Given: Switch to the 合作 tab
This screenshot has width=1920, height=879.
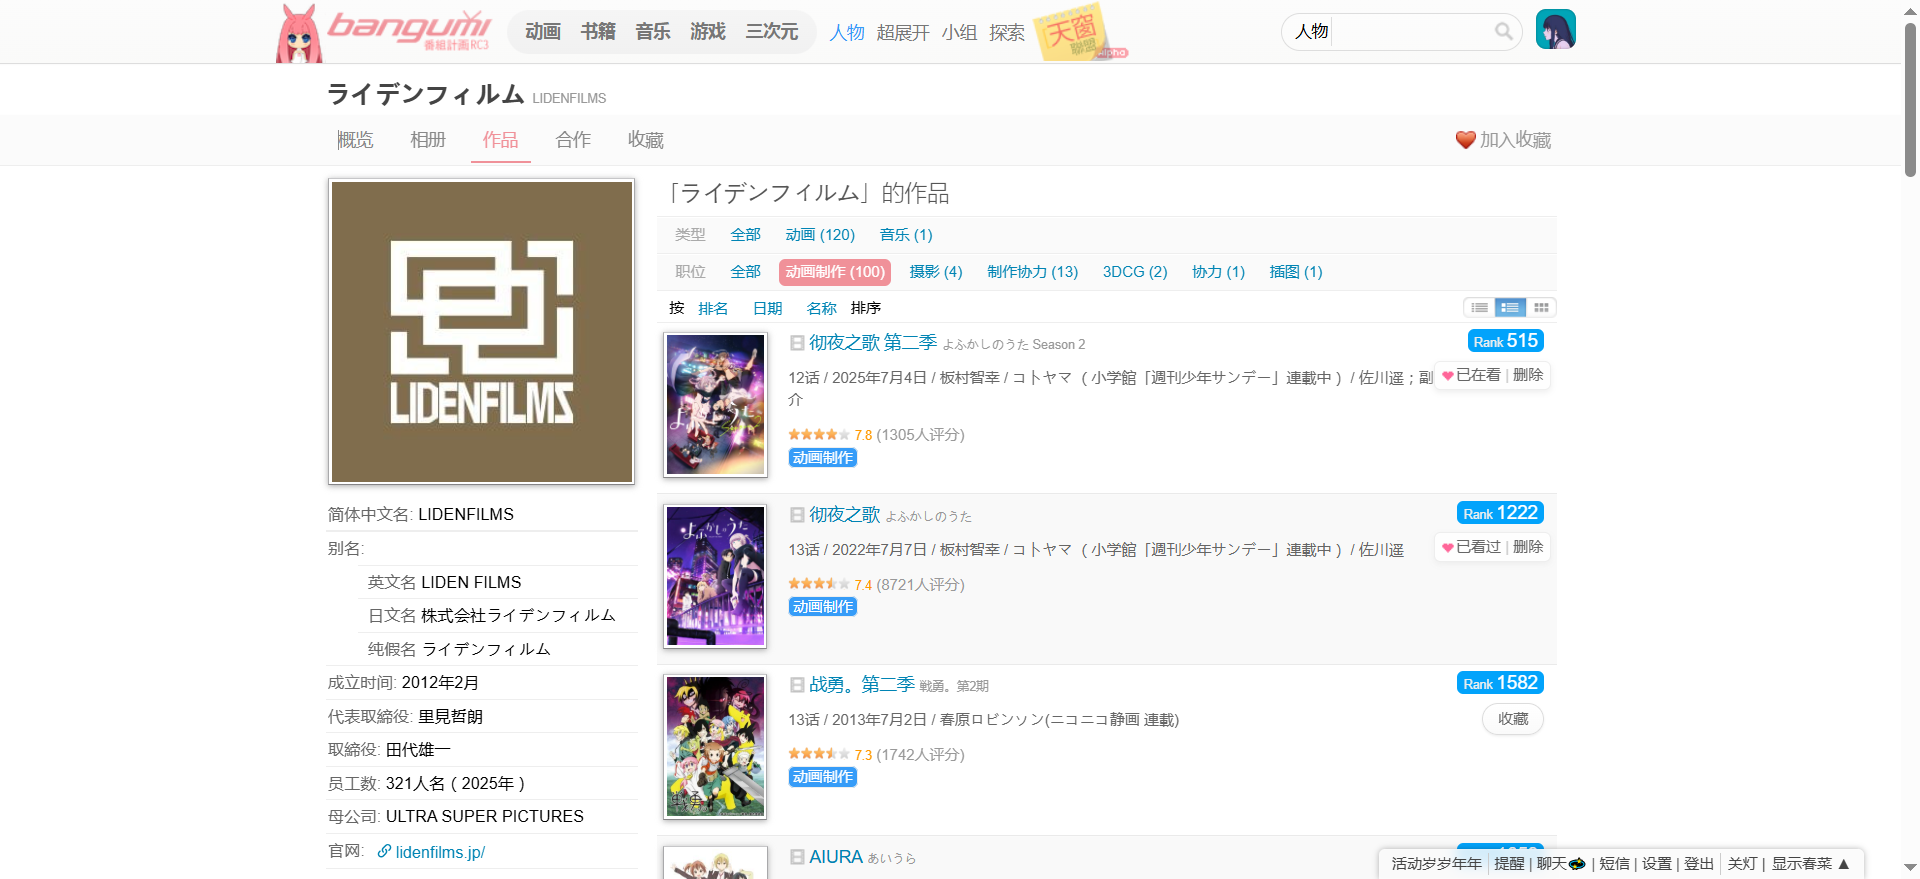Looking at the screenshot, I should click(573, 140).
